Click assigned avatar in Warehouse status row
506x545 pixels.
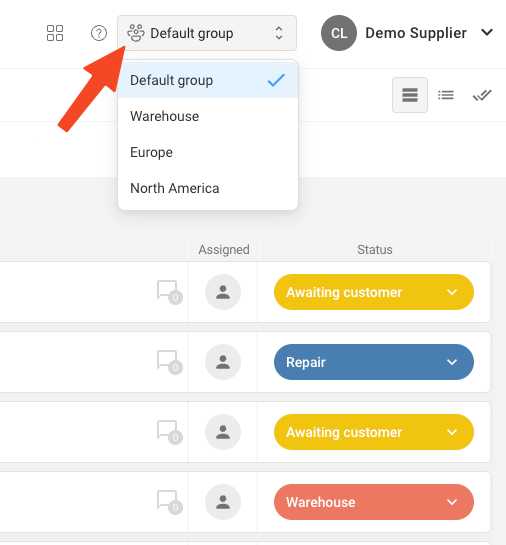click(x=223, y=502)
